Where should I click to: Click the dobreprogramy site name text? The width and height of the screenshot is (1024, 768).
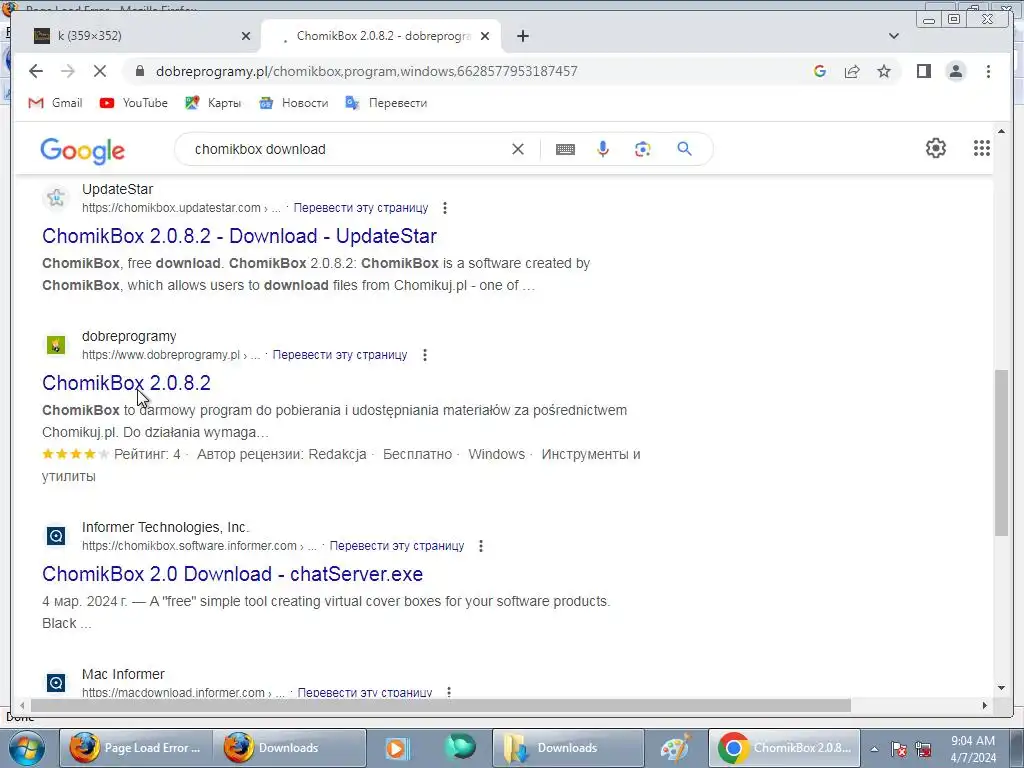pos(129,336)
